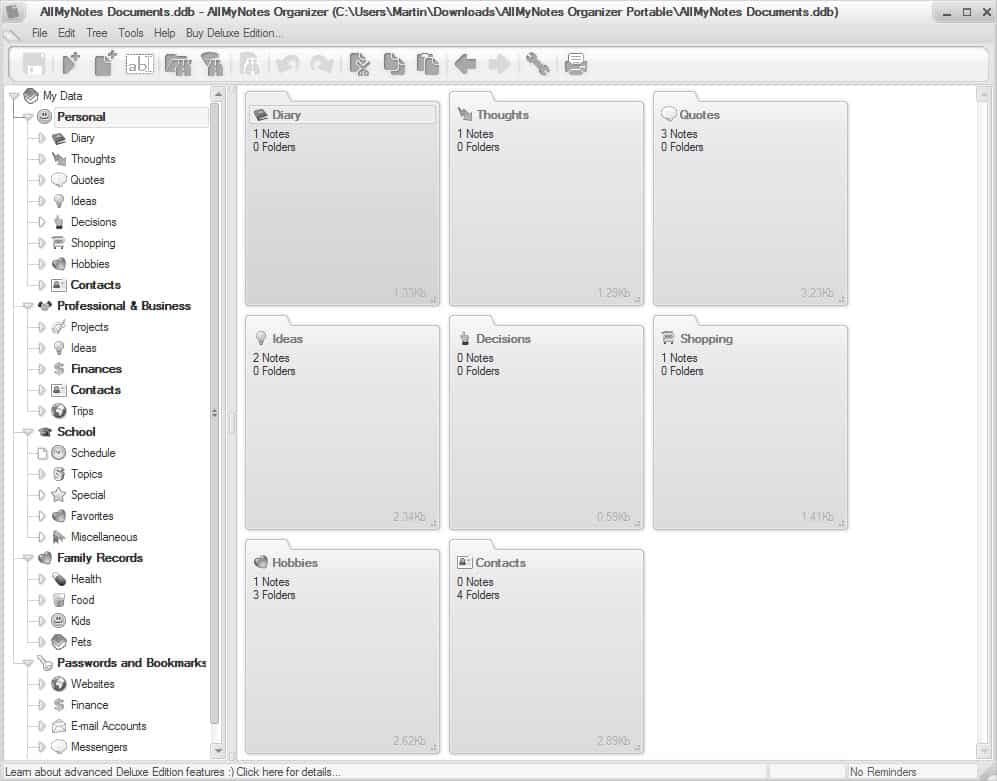Click the New Folder toolbar icon
This screenshot has height=781, width=997.
pyautogui.click(x=101, y=64)
